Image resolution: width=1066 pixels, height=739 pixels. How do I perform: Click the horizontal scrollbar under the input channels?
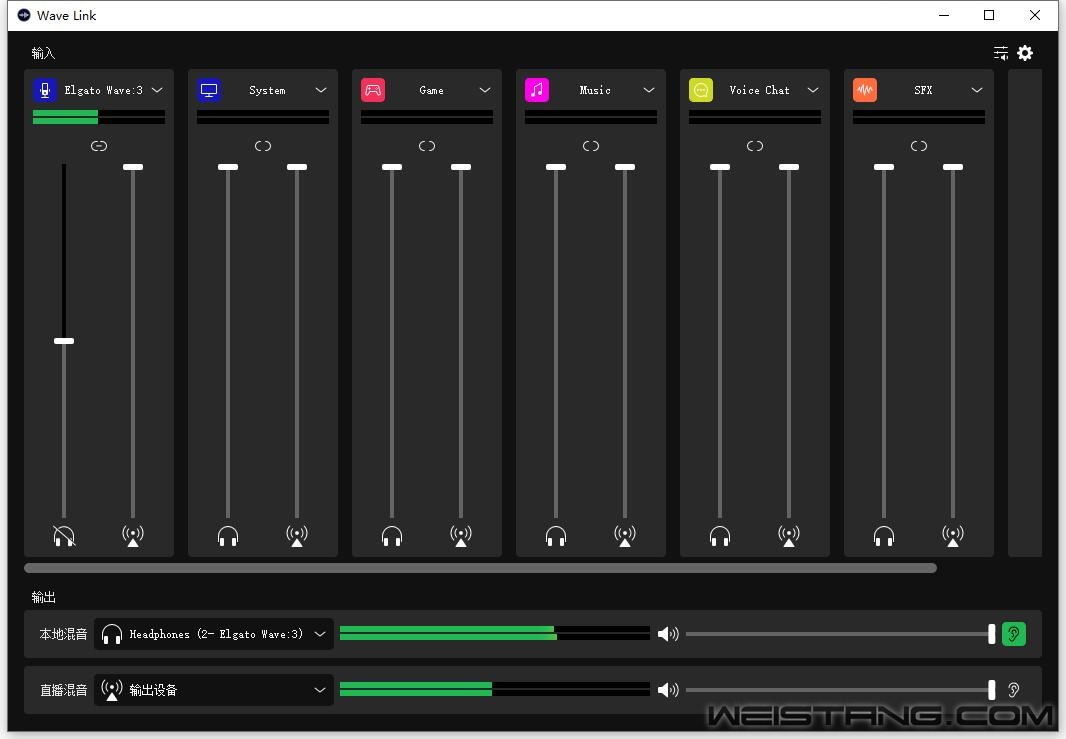coord(481,568)
